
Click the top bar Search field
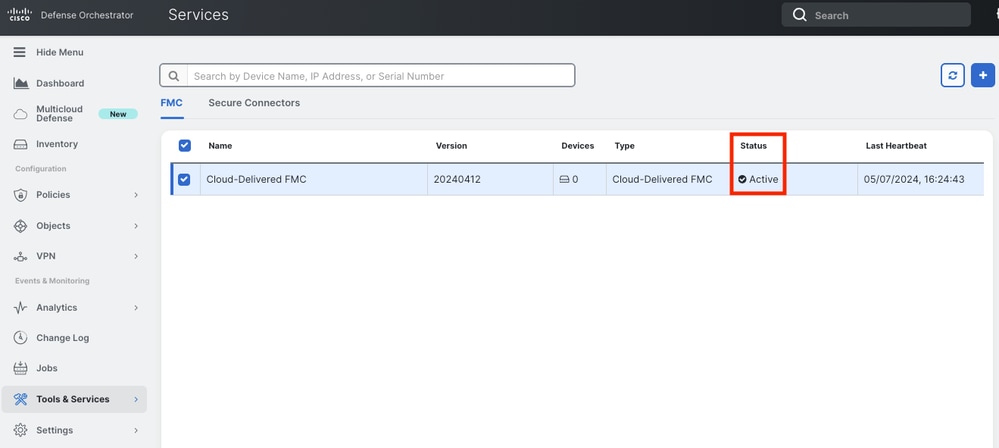[876, 15]
